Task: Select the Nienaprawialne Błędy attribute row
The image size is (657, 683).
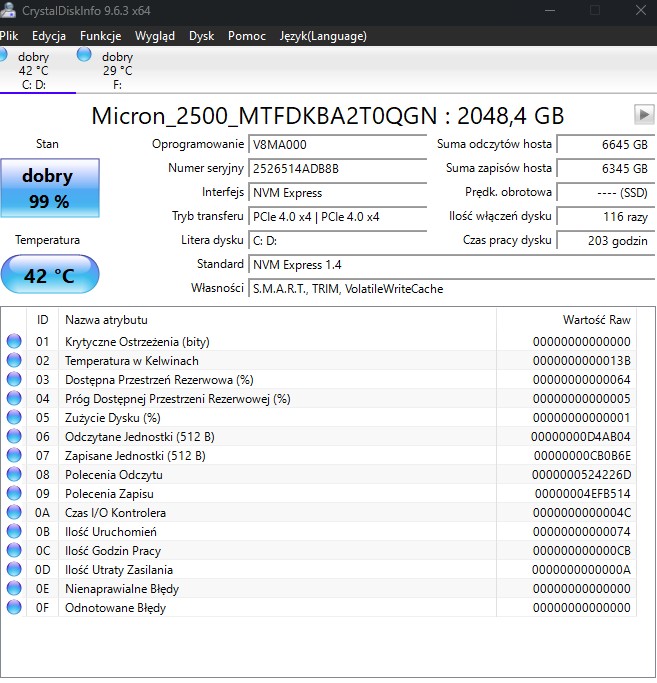Action: click(x=122, y=589)
